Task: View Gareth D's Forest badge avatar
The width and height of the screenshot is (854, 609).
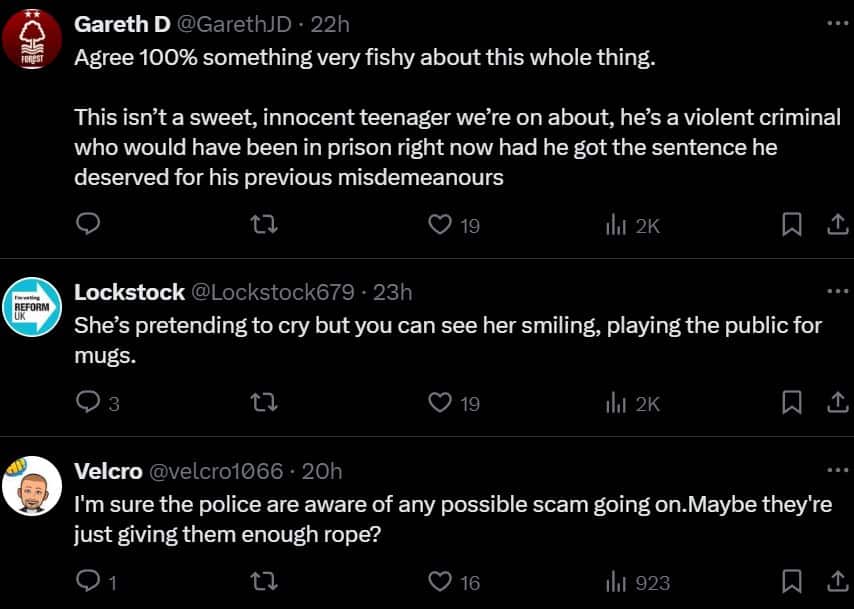Action: [32, 39]
